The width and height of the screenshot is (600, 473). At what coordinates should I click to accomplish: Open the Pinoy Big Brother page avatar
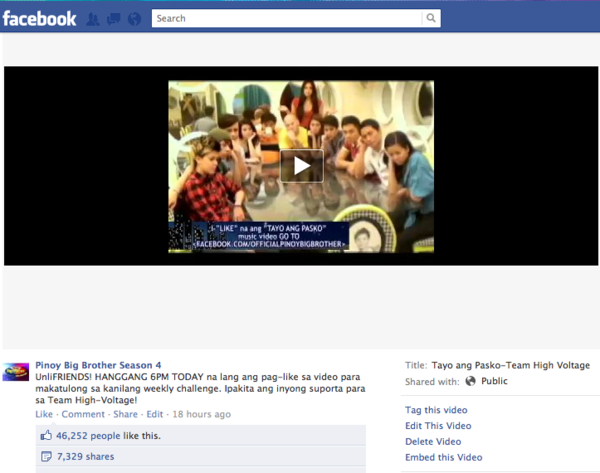(x=16, y=372)
